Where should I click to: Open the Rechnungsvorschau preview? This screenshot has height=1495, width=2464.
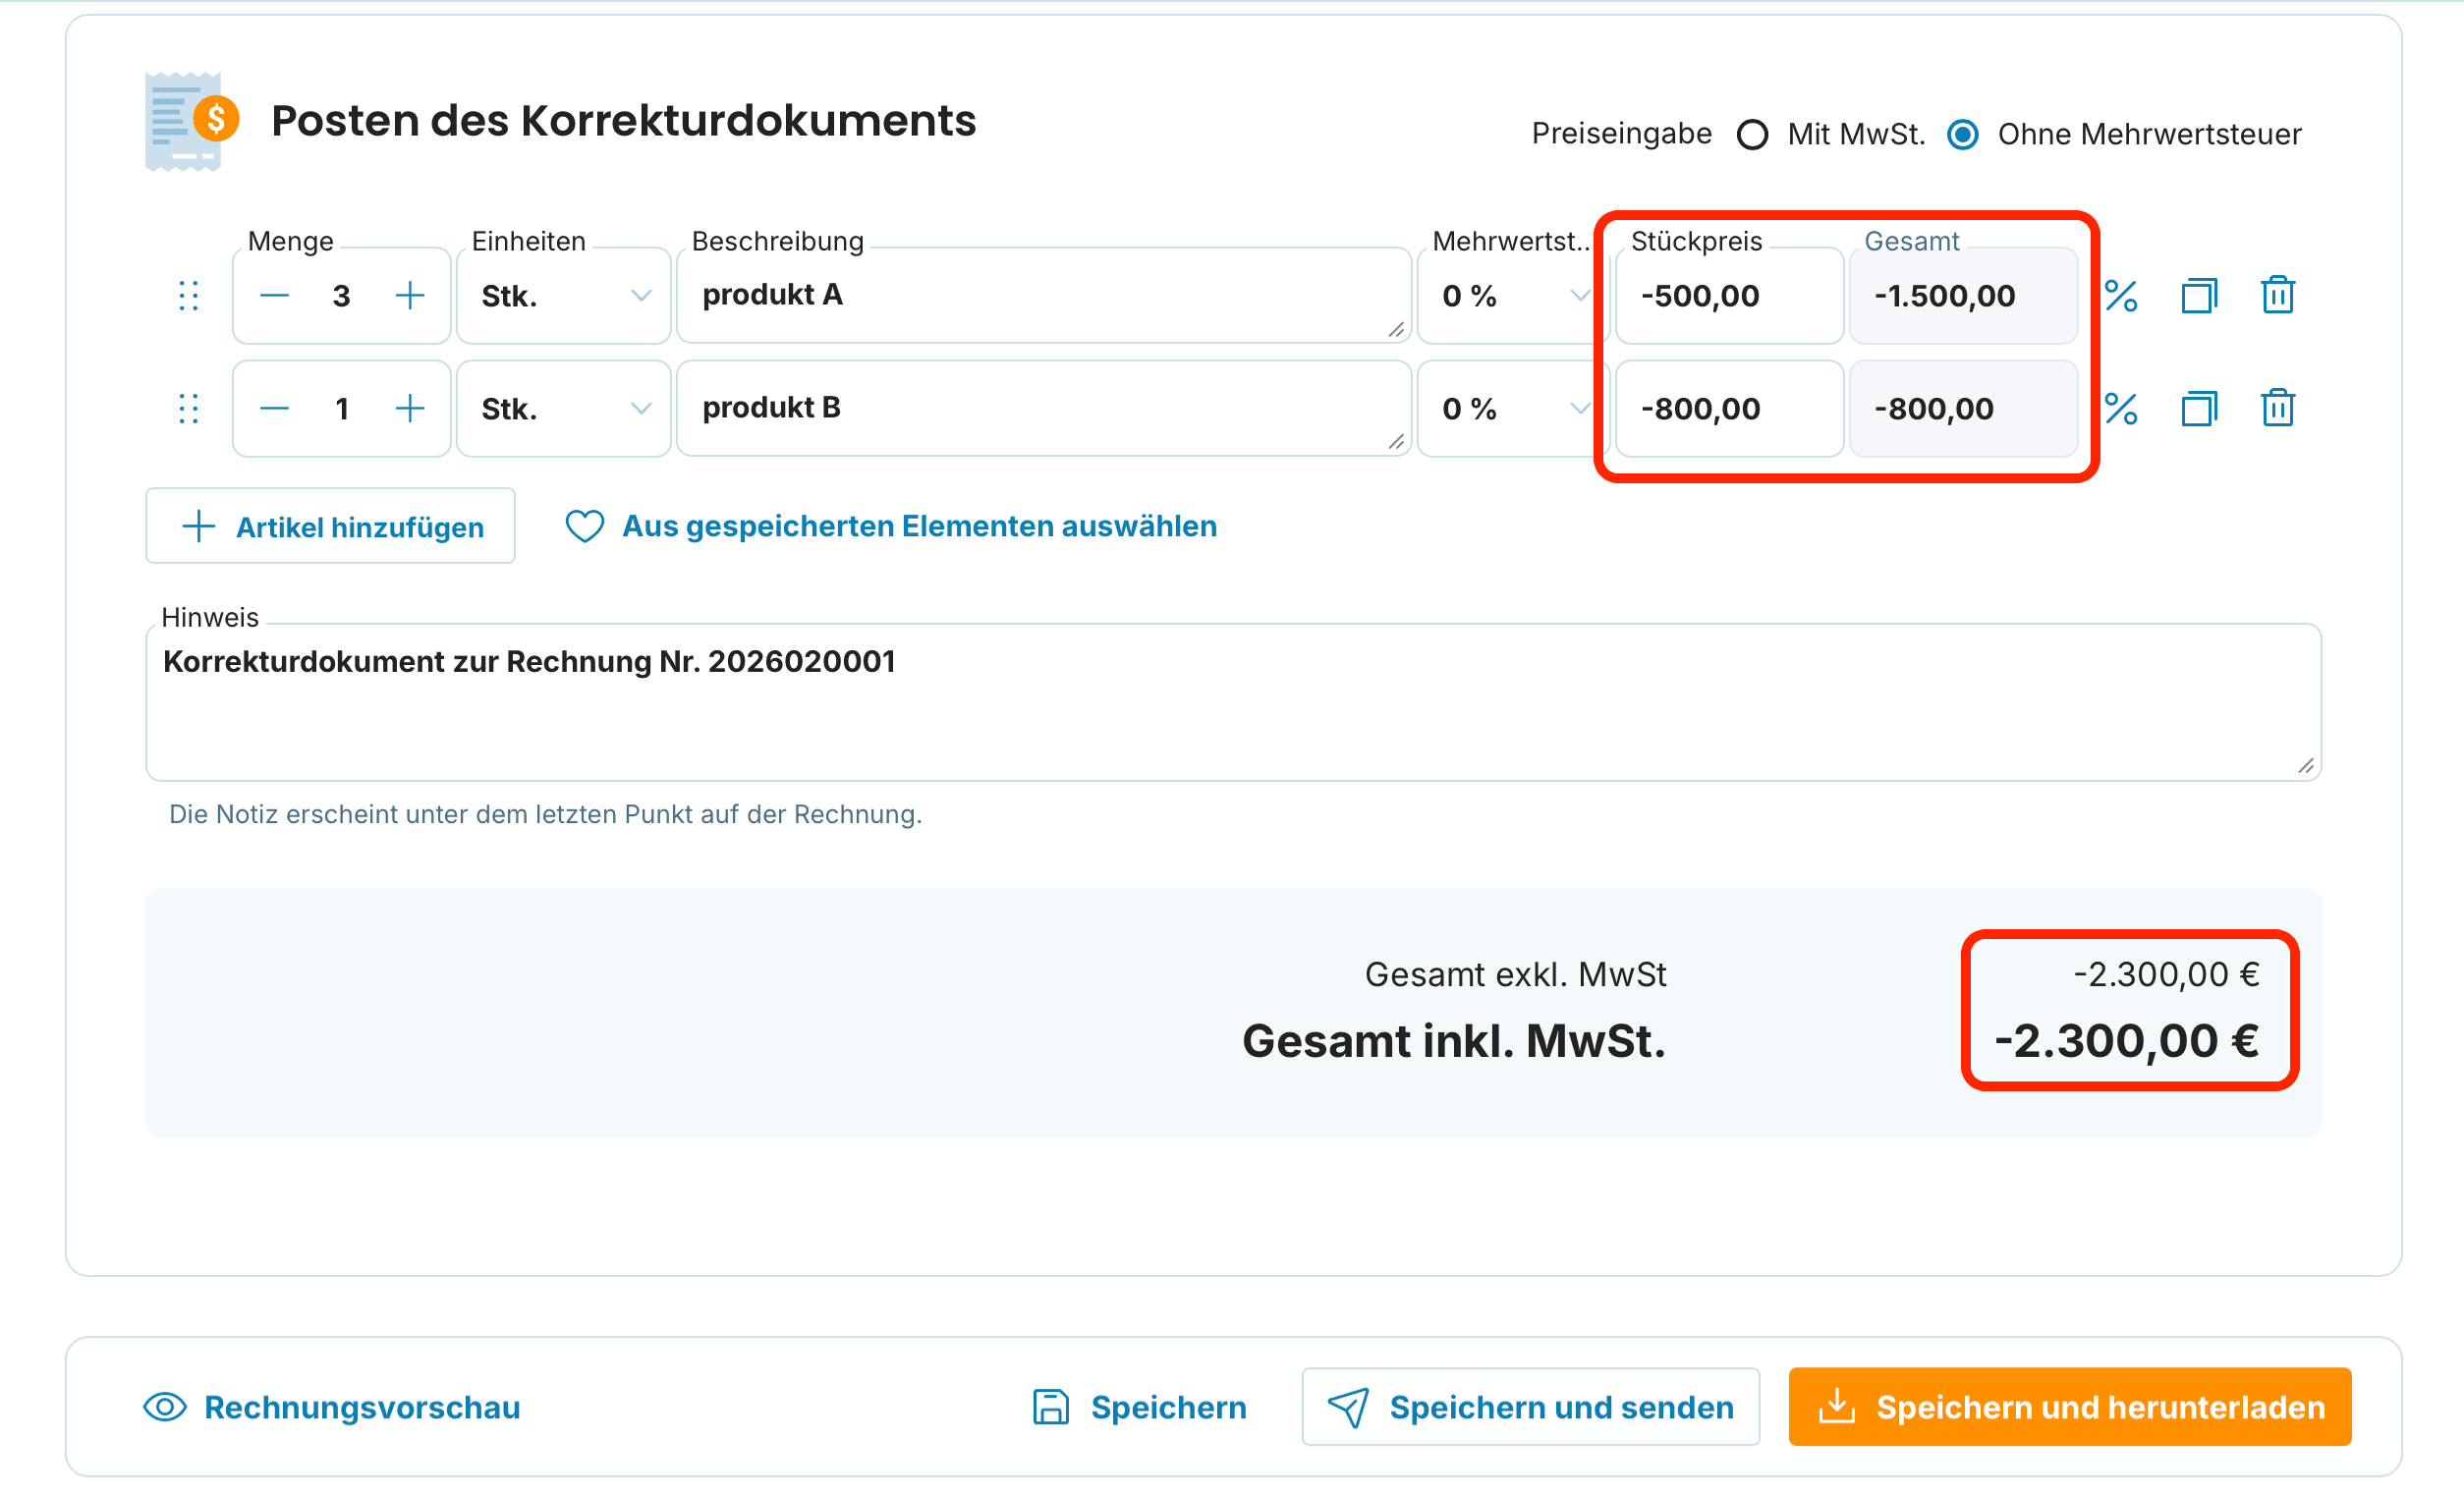coord(332,1407)
